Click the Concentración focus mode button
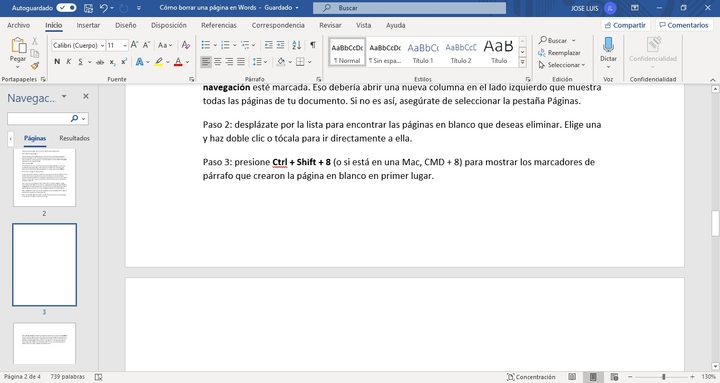This screenshot has width=720, height=383. pos(531,377)
